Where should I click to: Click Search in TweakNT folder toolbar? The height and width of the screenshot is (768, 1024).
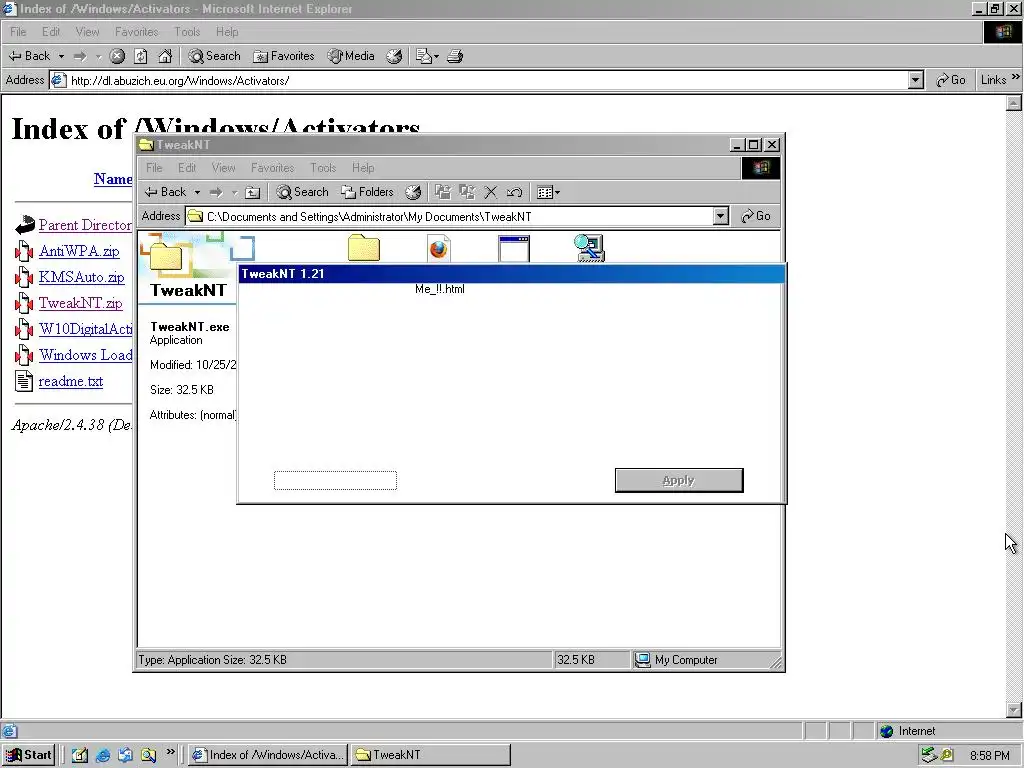(302, 192)
